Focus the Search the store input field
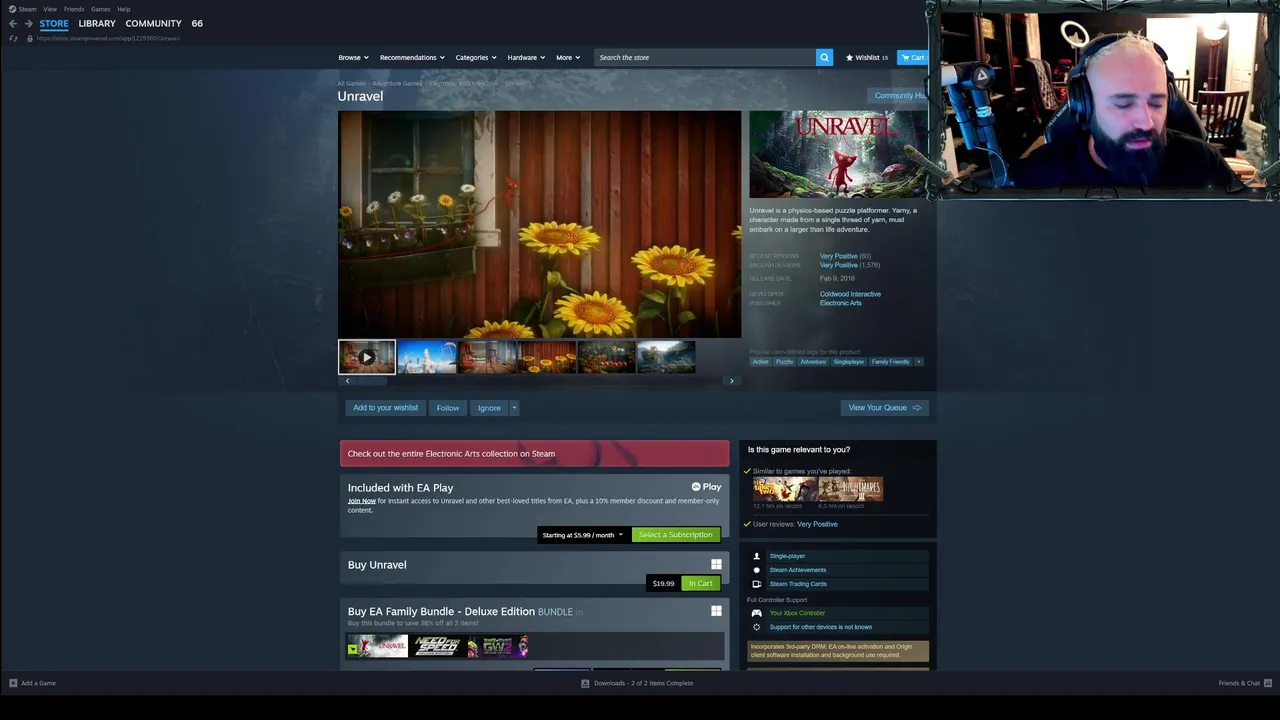Viewport: 1280px width, 720px height. [x=705, y=57]
